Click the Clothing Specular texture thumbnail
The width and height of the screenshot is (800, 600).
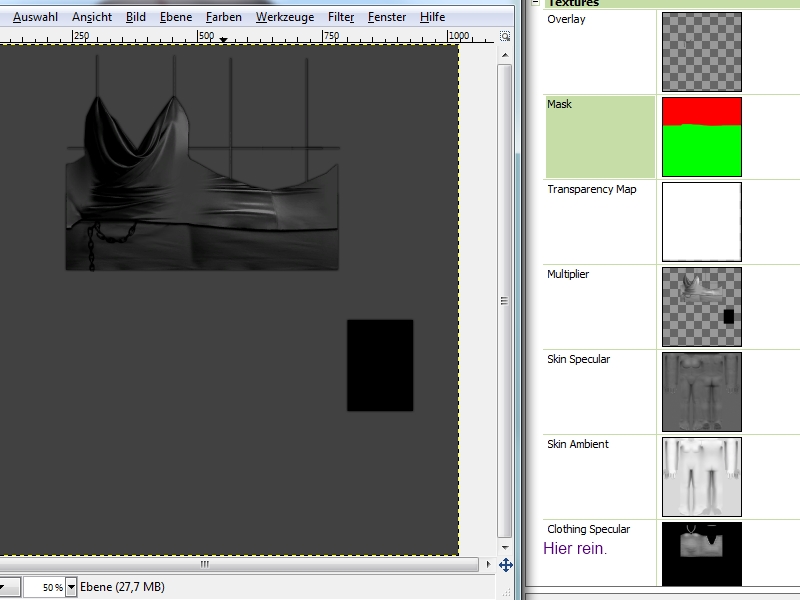pos(702,554)
